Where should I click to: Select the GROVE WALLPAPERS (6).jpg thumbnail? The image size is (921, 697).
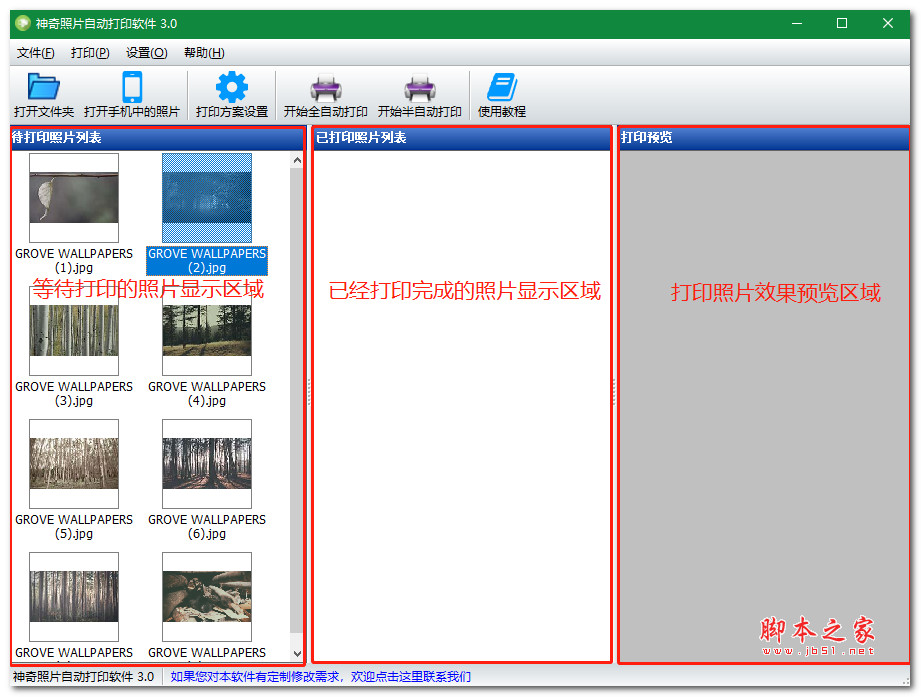(x=206, y=463)
